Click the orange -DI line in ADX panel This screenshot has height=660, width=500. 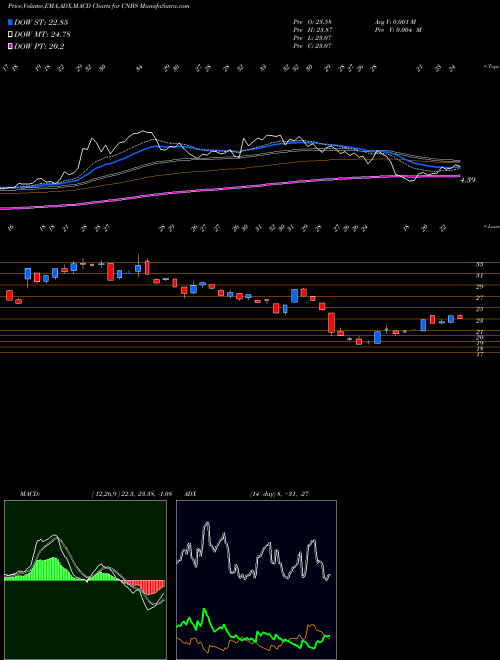(x=253, y=640)
